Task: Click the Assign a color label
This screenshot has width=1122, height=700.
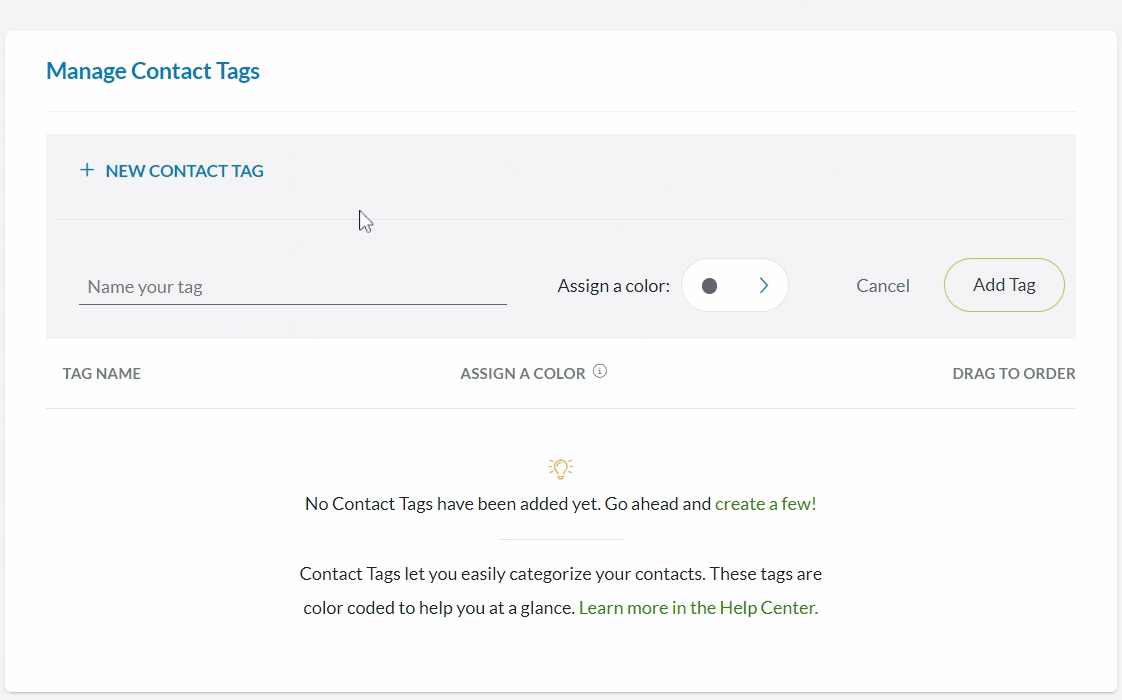Action: (x=613, y=285)
